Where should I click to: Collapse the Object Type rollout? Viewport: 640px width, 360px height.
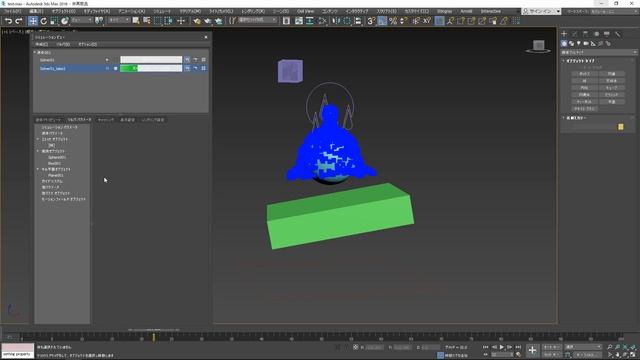(564, 60)
